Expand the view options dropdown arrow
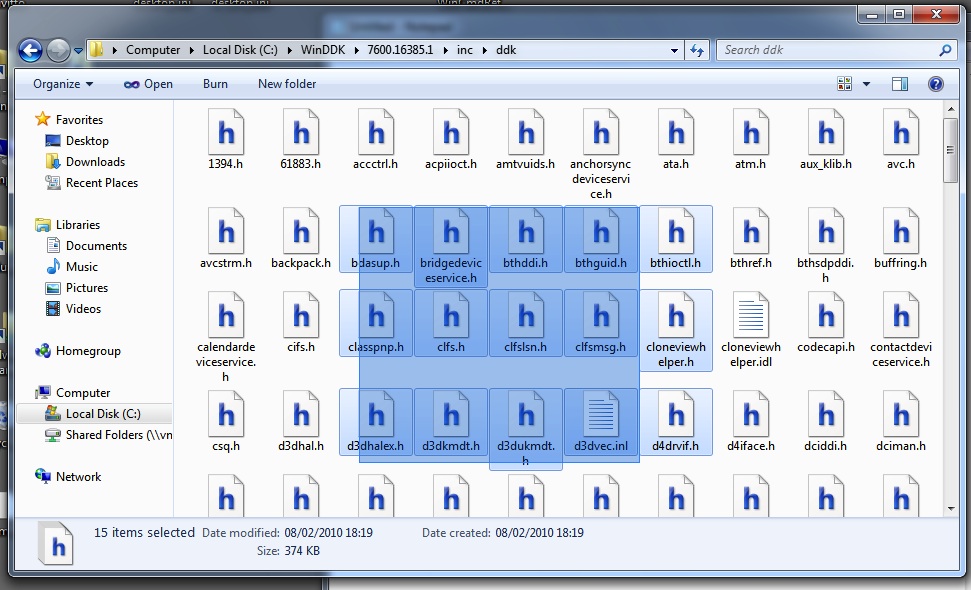 tap(866, 84)
